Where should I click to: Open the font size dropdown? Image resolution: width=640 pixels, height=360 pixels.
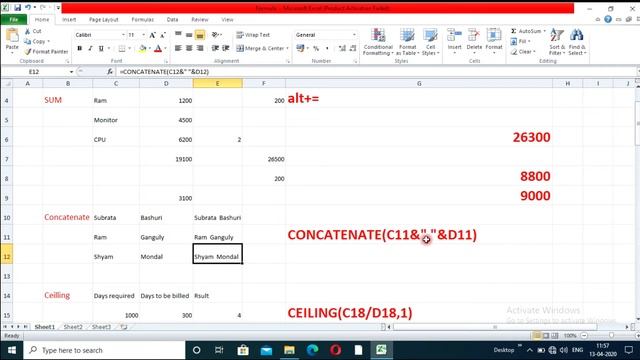(x=143, y=35)
